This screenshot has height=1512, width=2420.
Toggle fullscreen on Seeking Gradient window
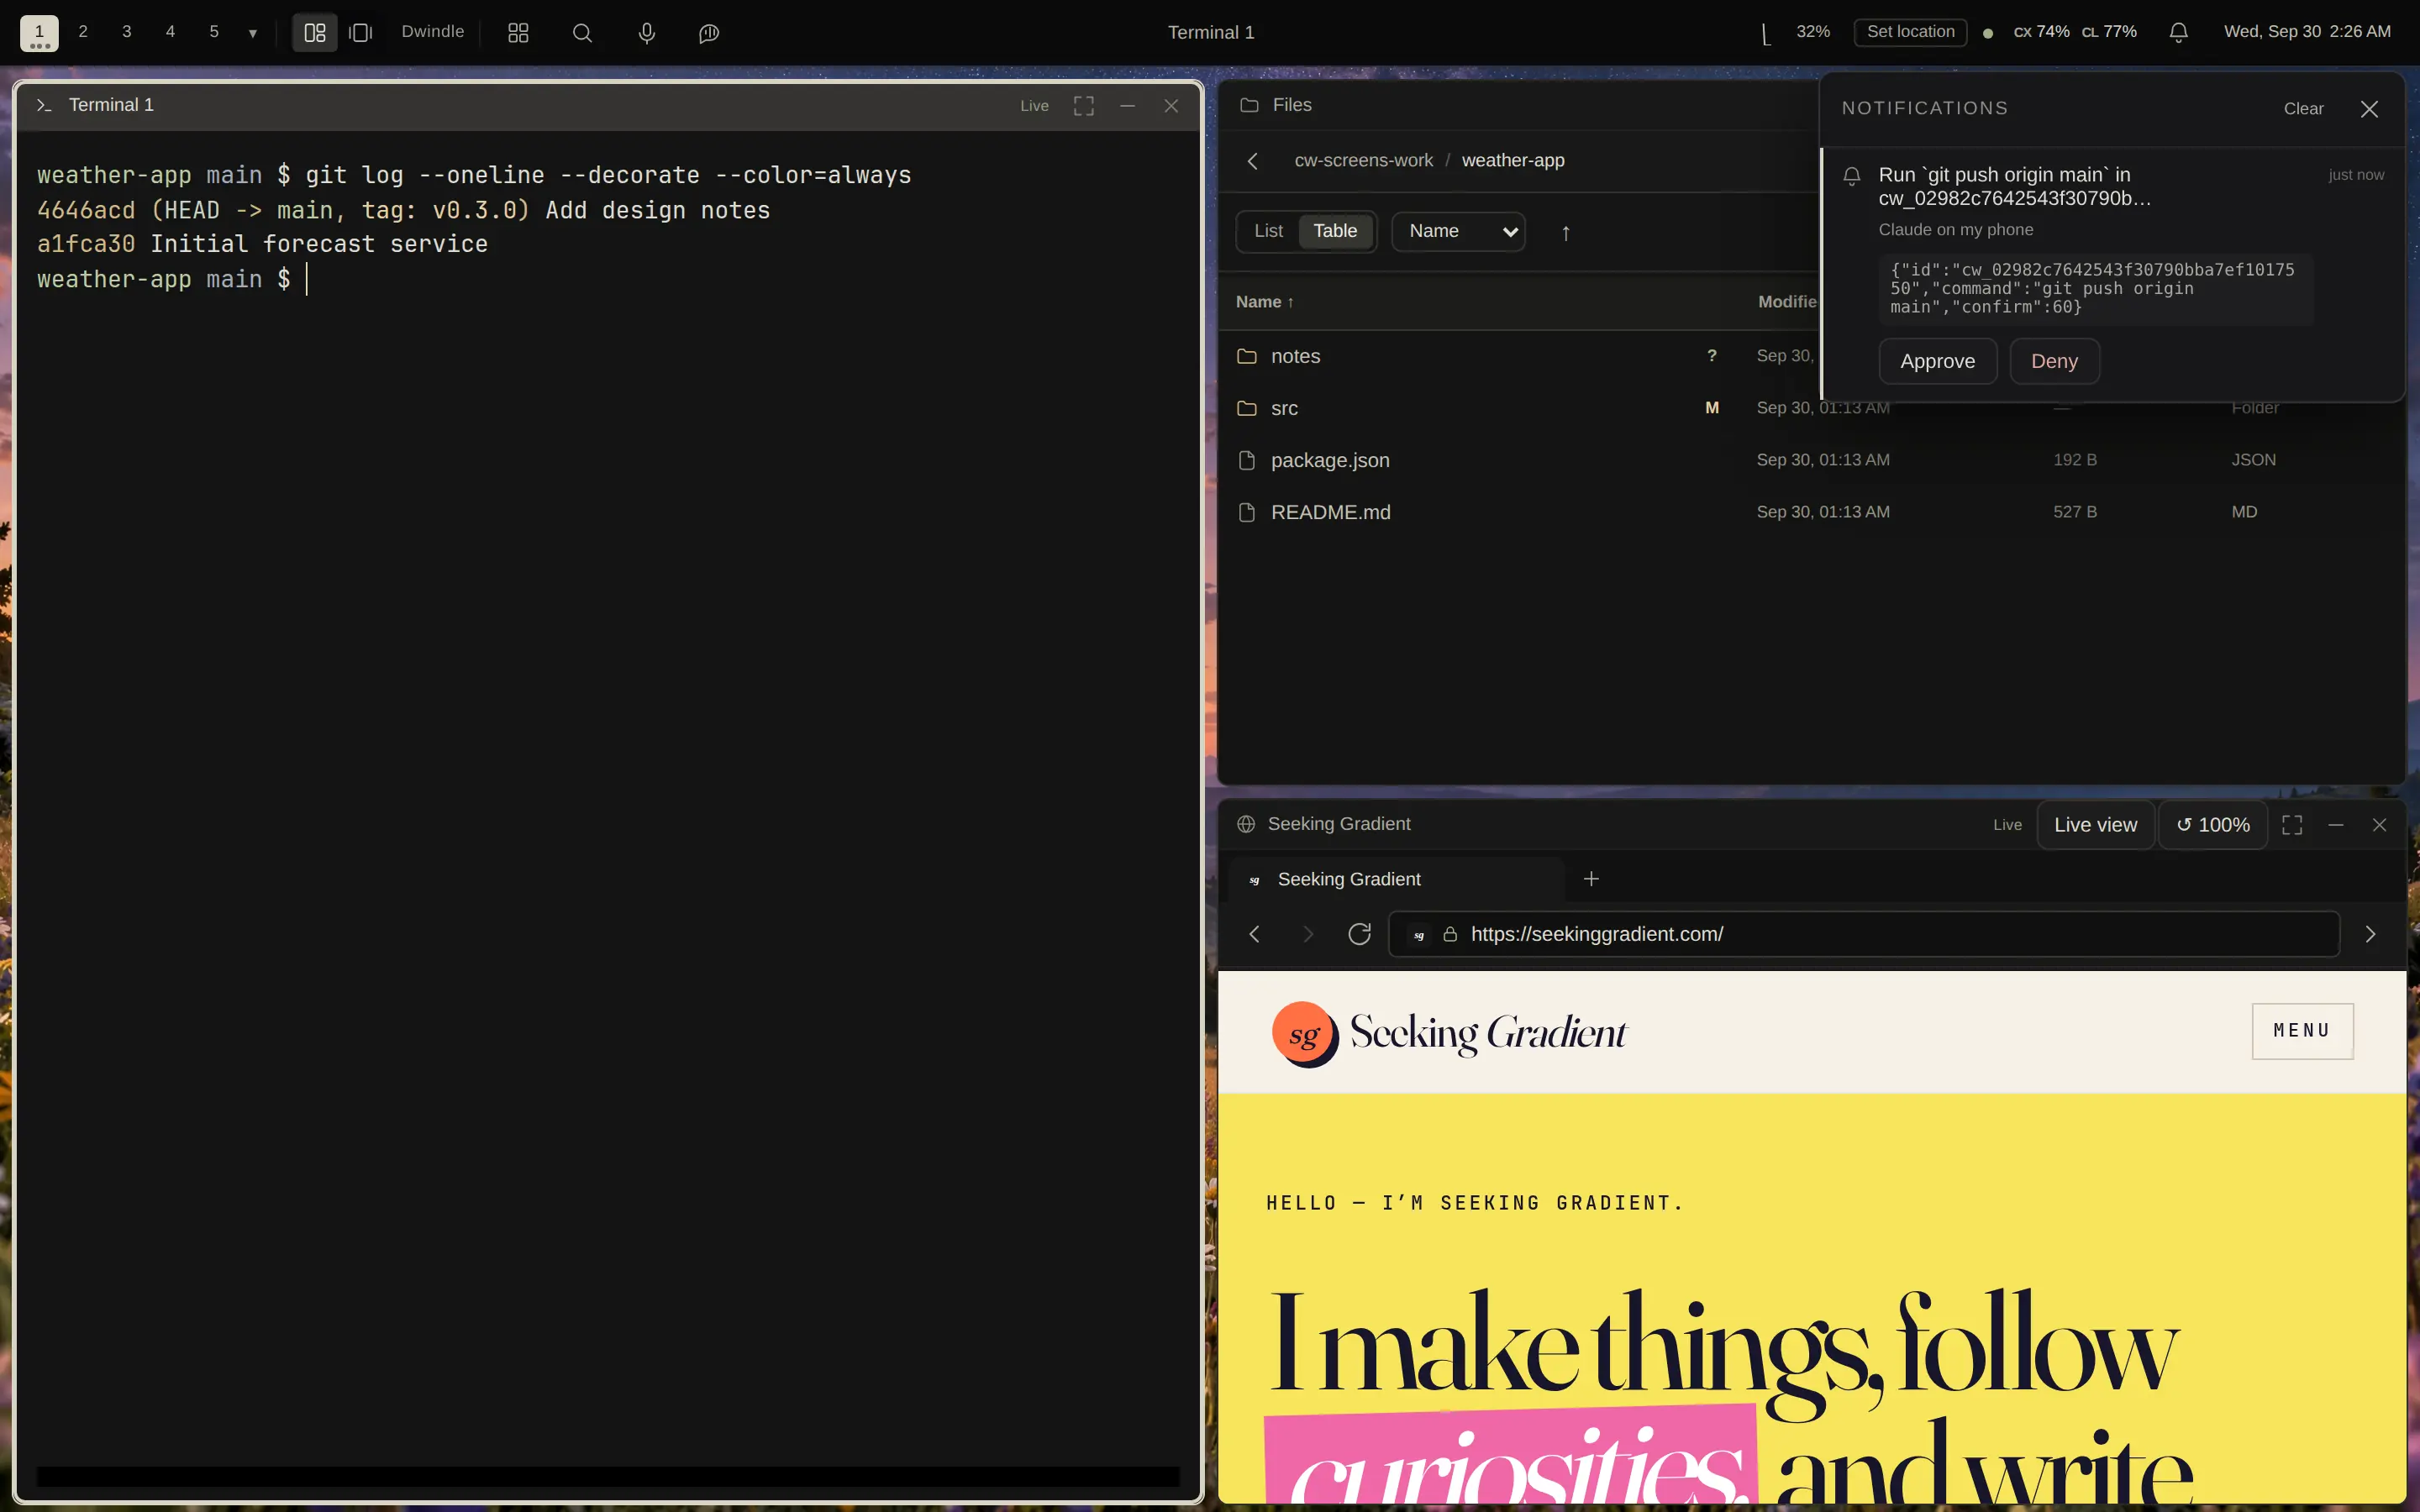coord(2292,824)
